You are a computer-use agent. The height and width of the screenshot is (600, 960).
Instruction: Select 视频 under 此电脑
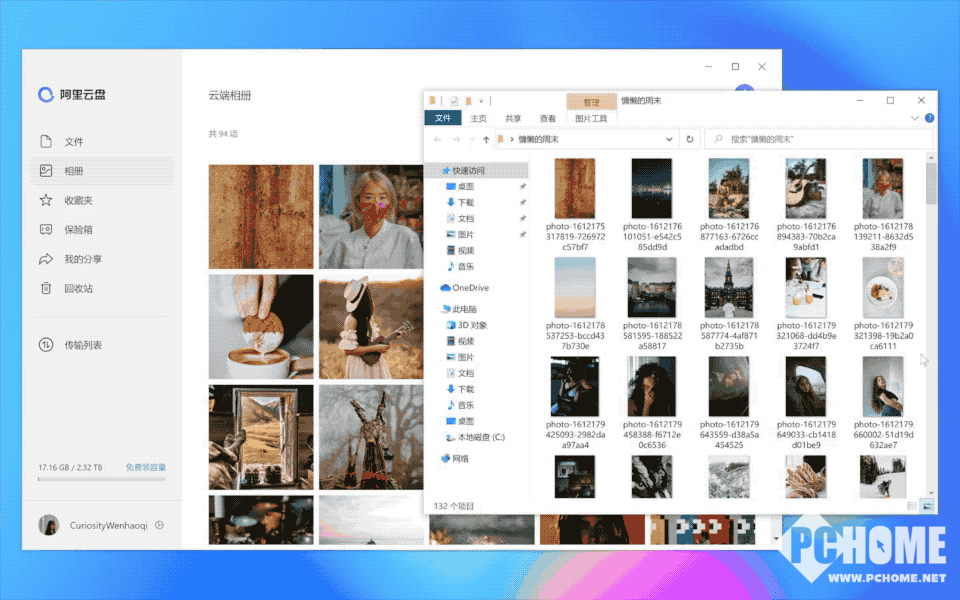(x=466, y=341)
